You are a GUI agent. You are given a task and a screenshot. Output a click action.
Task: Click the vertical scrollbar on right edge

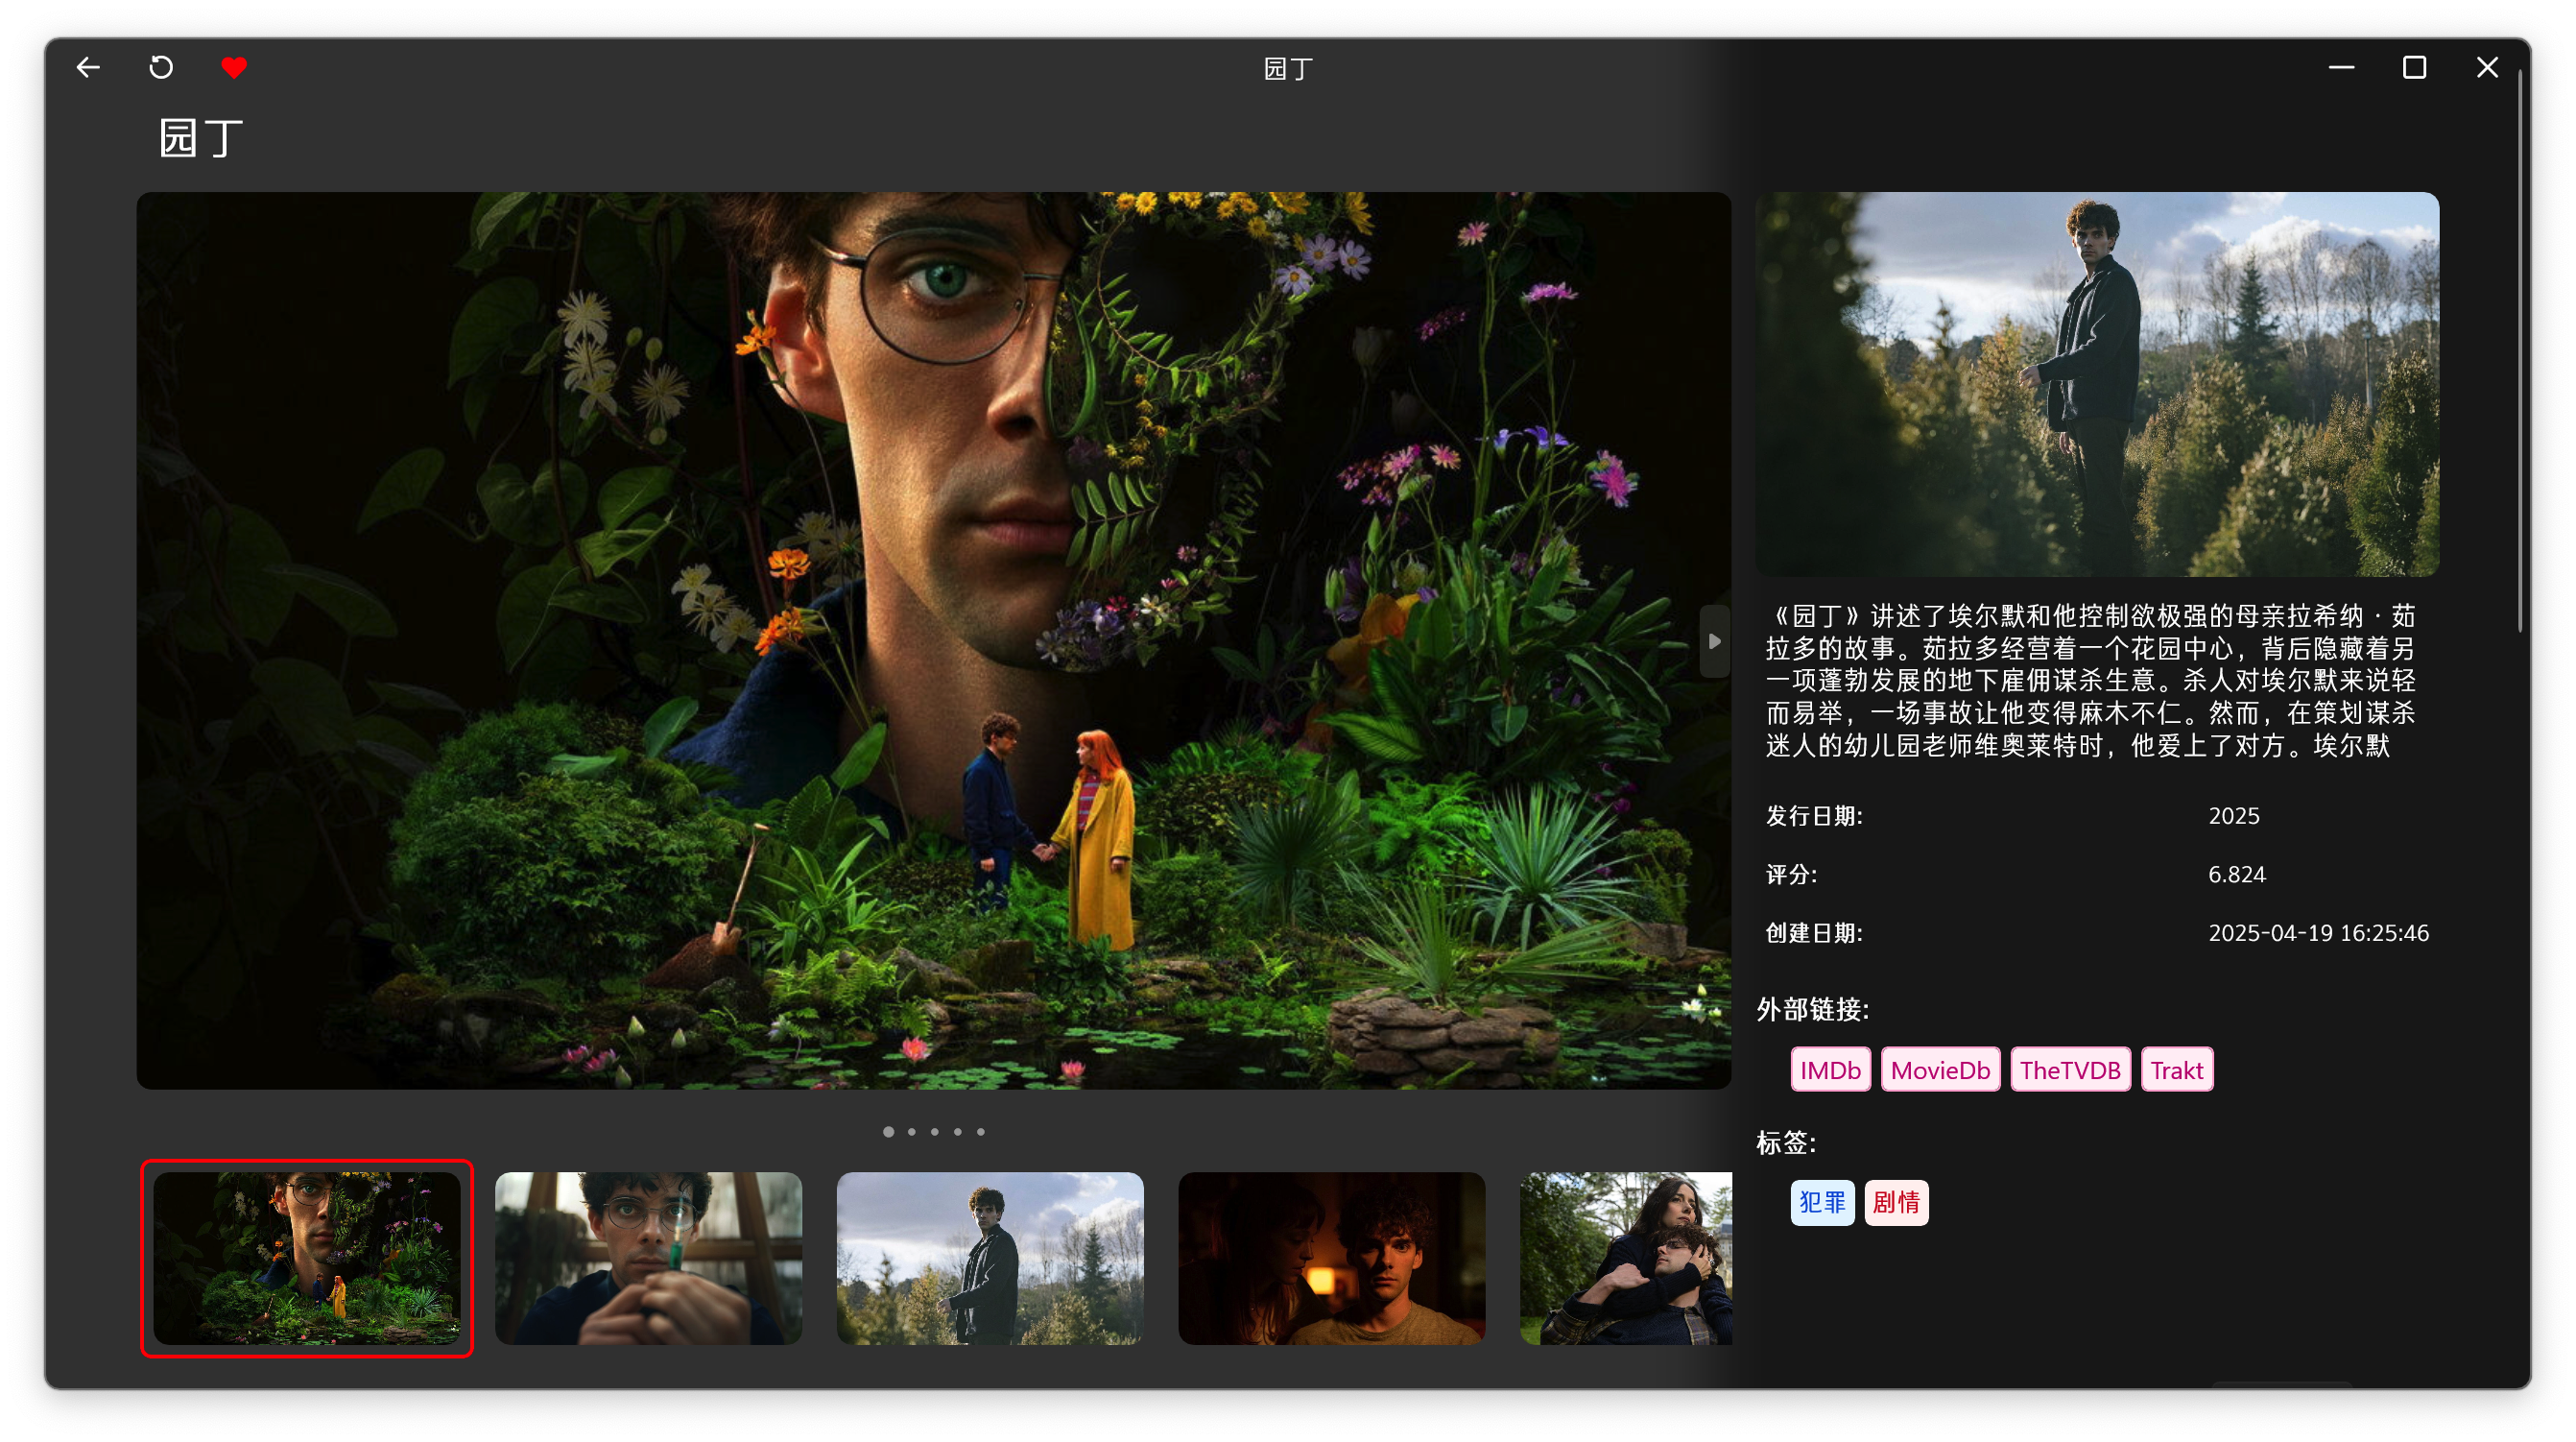point(2519,350)
